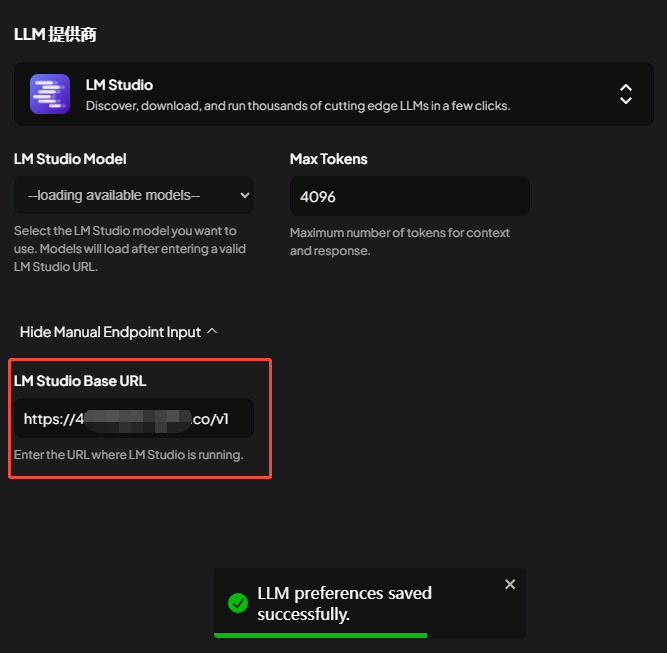The height and width of the screenshot is (653, 667).
Task: Click the maximum tokens helper description
Action: coord(400,241)
